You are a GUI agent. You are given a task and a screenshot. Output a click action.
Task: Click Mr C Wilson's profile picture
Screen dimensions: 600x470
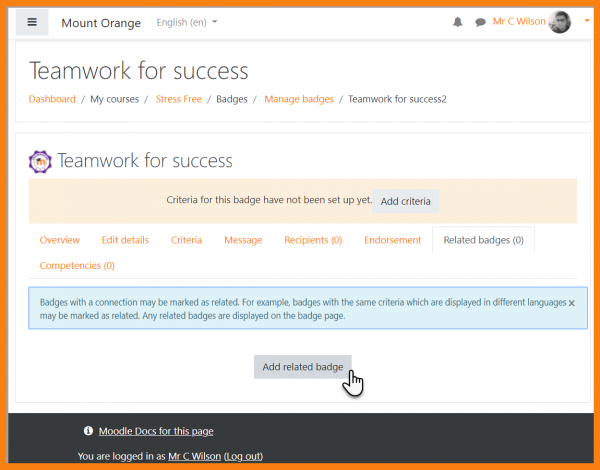pyautogui.click(x=563, y=22)
